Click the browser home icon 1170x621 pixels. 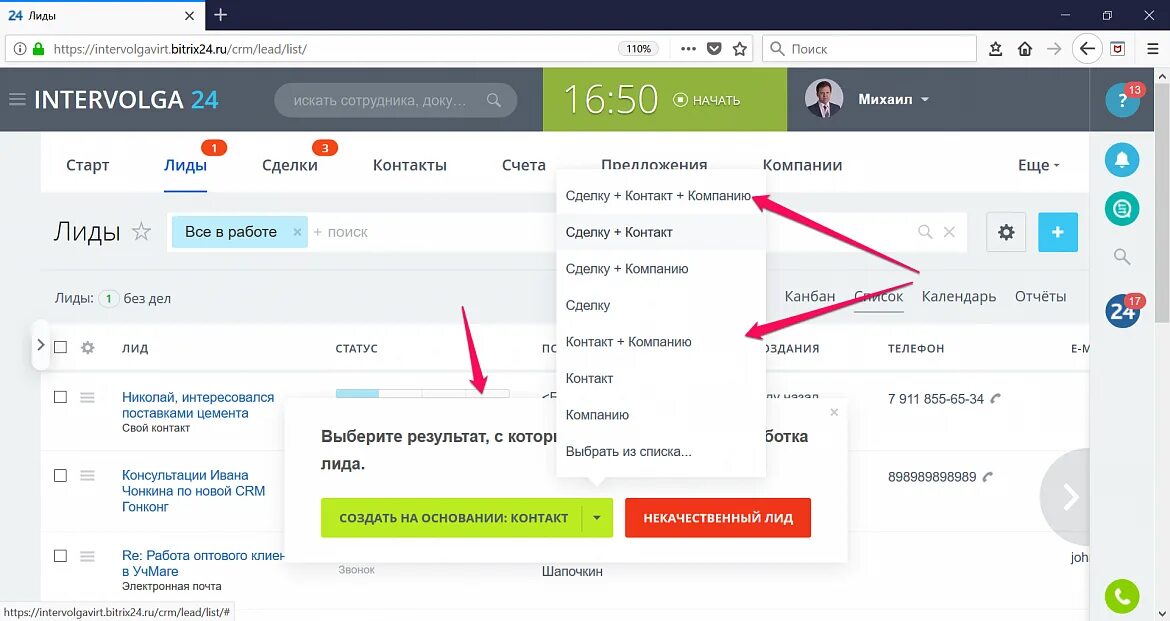pyautogui.click(x=1024, y=49)
